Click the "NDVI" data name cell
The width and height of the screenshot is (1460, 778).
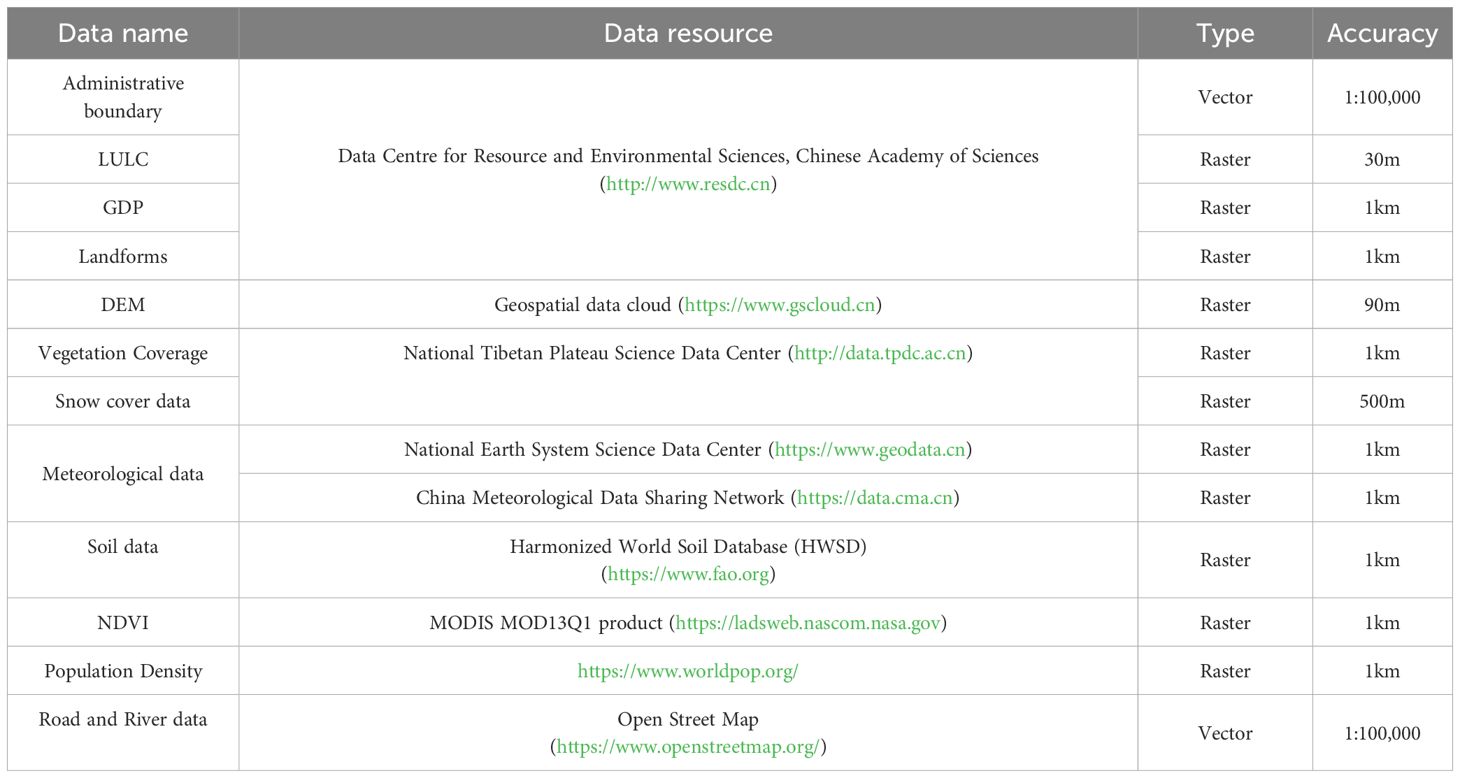[123, 623]
